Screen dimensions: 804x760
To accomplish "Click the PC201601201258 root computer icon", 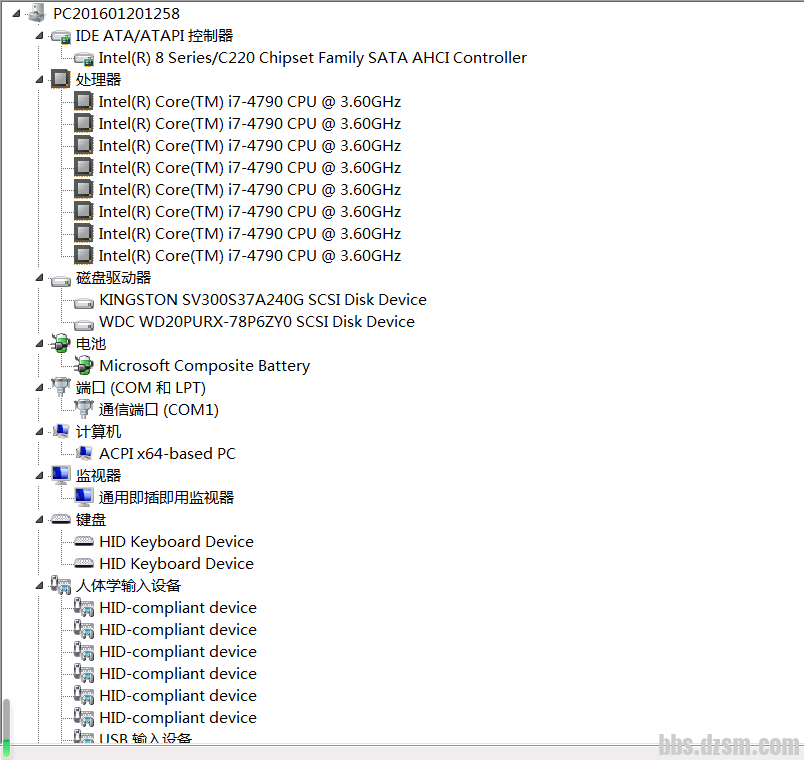I will tap(37, 13).
